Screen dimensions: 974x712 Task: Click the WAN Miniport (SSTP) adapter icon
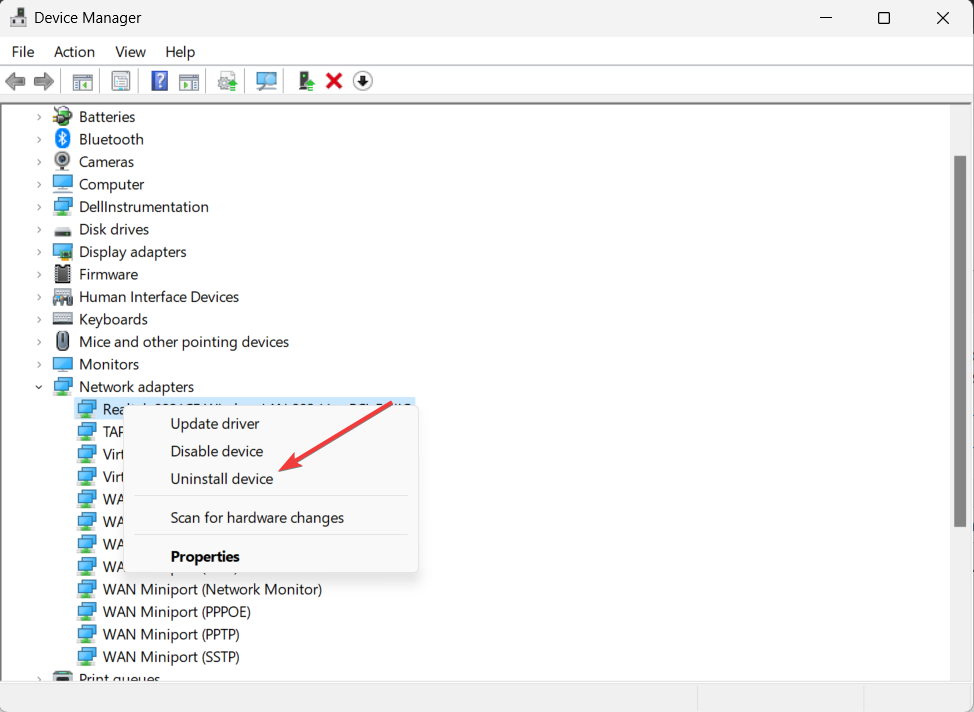(87, 656)
